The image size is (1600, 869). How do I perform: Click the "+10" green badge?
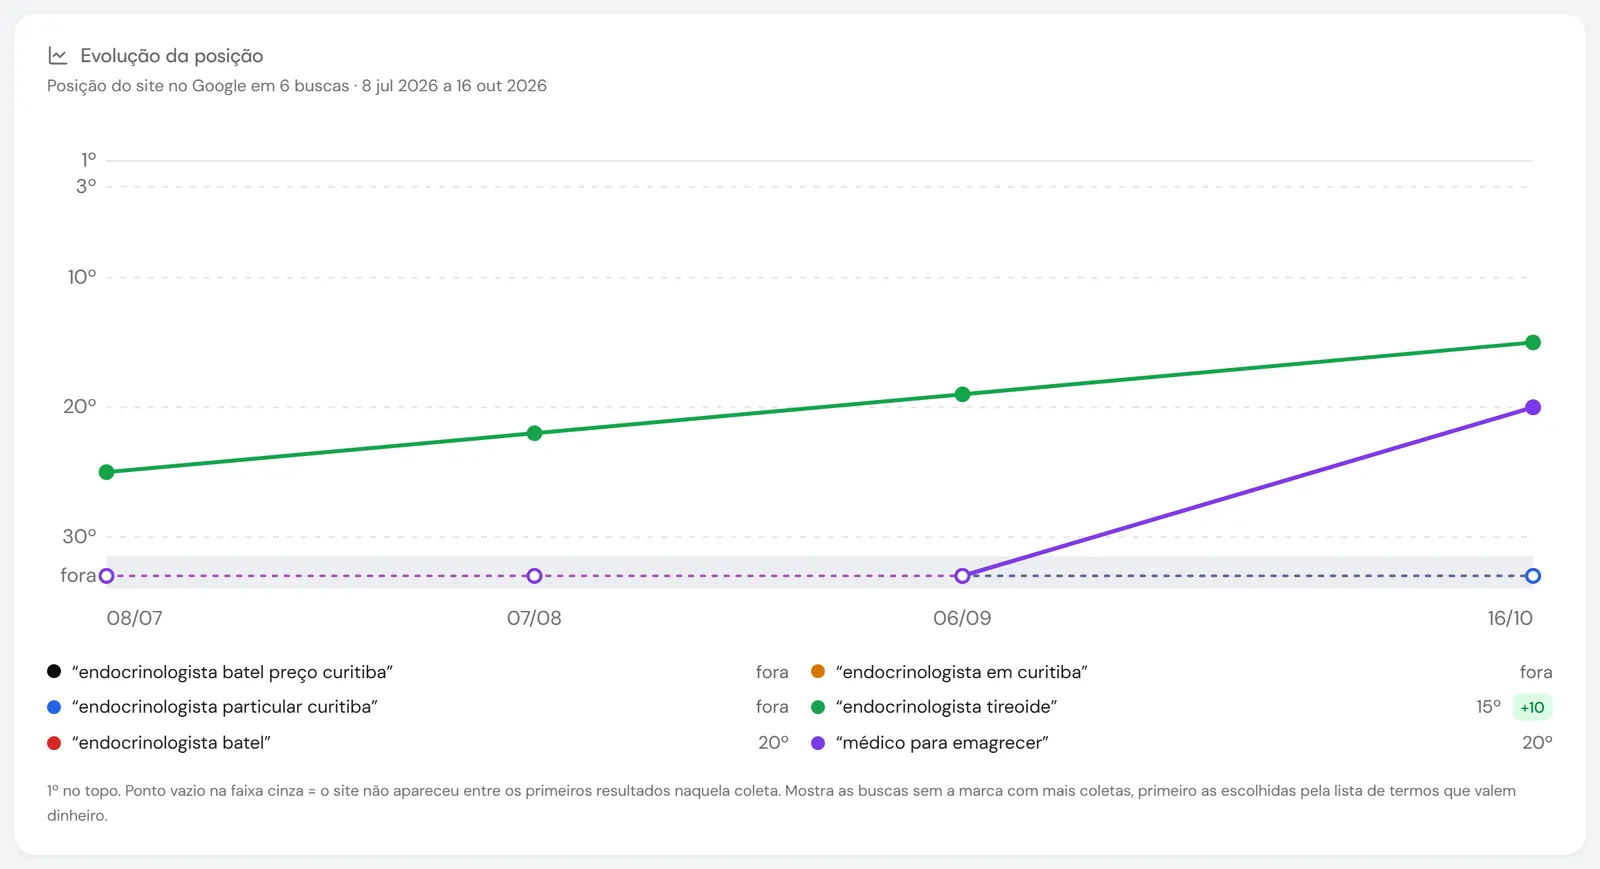pos(1532,707)
